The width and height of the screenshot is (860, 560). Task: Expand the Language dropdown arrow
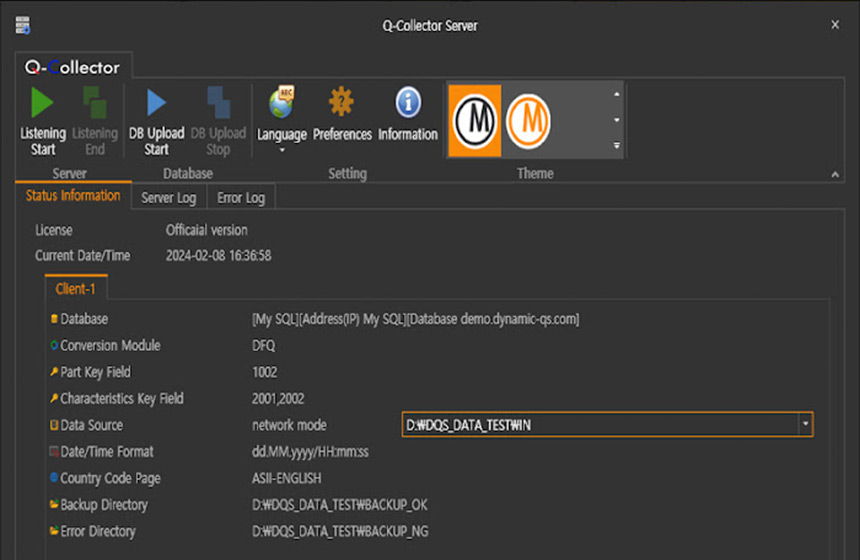(282, 150)
